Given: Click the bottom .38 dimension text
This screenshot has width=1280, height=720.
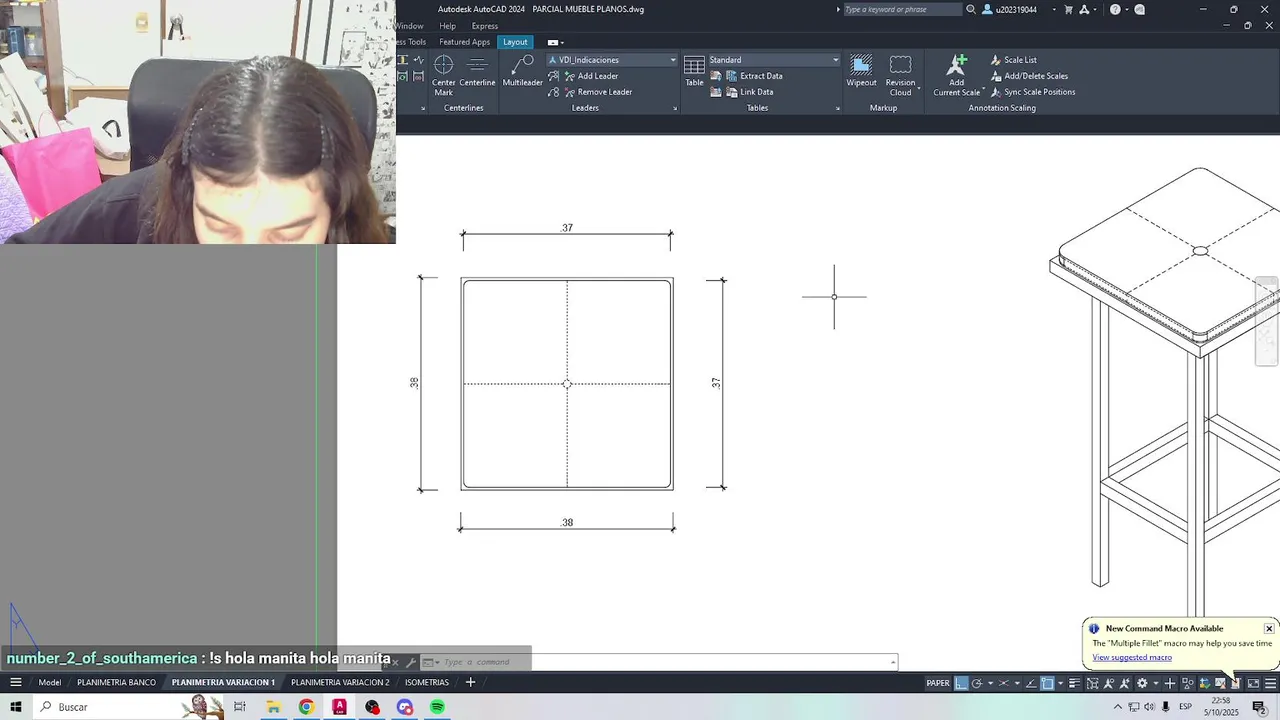Looking at the screenshot, I should click(567, 522).
